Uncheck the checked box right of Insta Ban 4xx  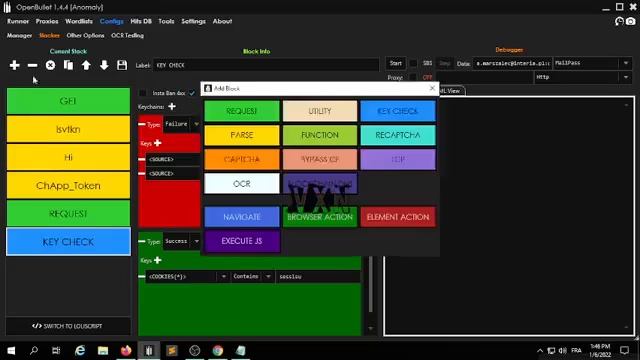click(x=192, y=93)
